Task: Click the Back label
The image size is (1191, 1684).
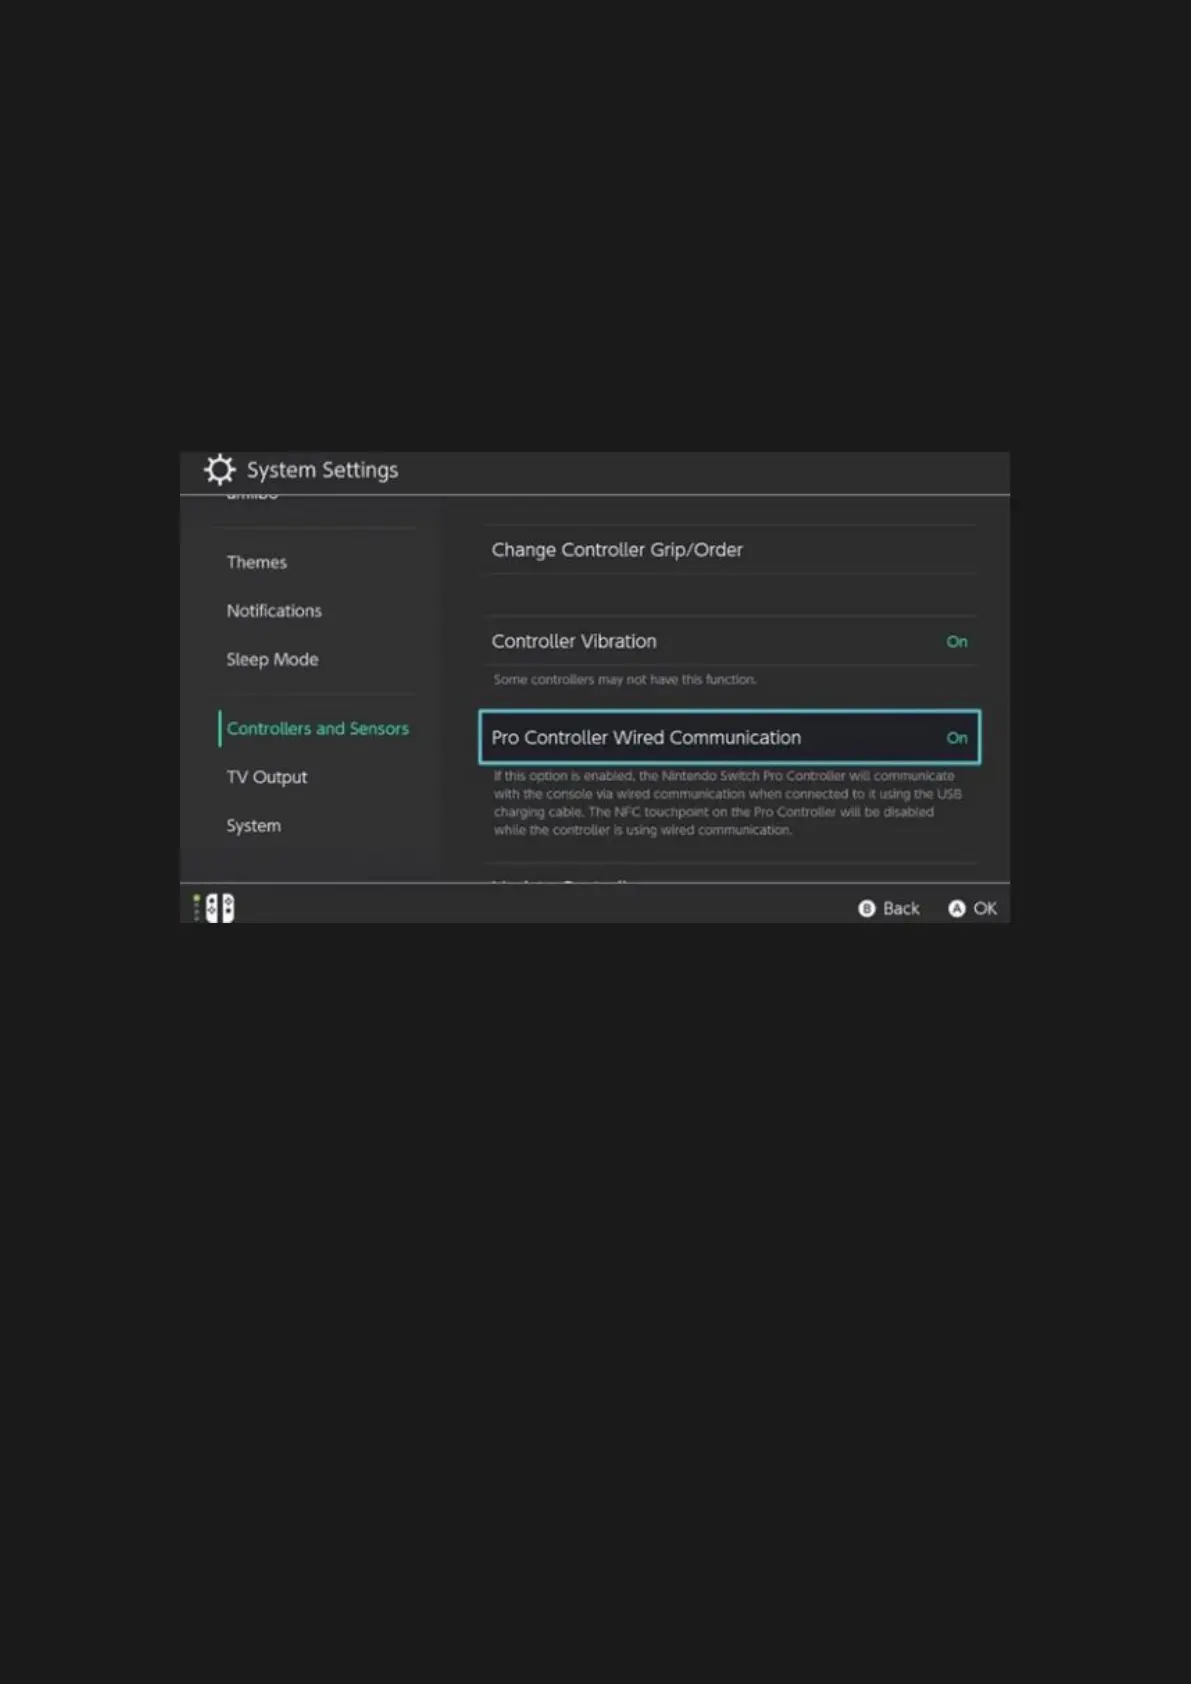Action: pyautogui.click(x=901, y=908)
